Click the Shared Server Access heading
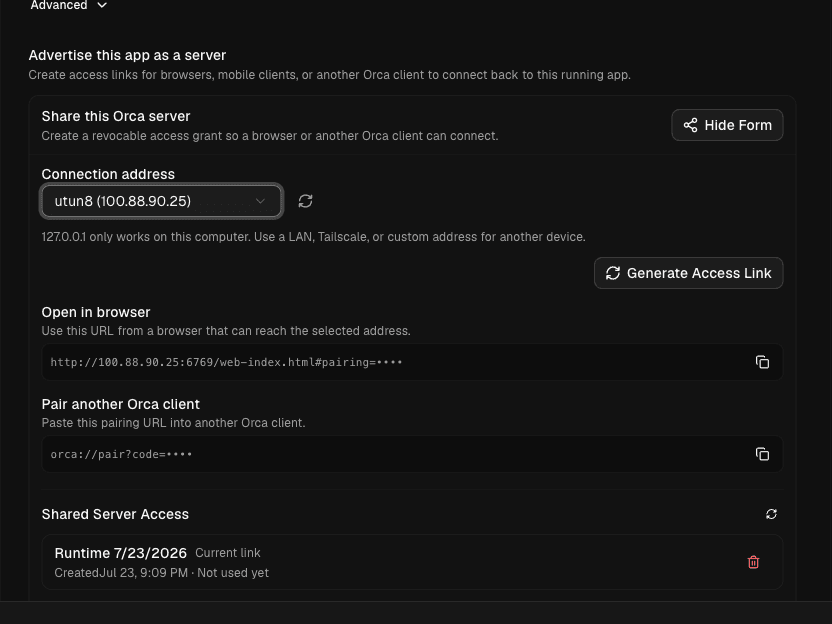 click(115, 514)
